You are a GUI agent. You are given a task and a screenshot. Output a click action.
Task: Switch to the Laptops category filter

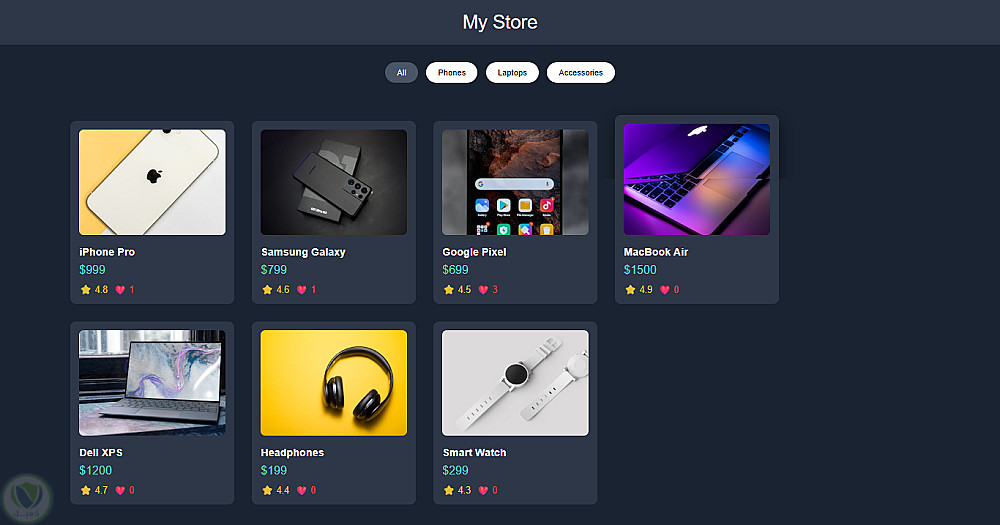[x=512, y=73]
